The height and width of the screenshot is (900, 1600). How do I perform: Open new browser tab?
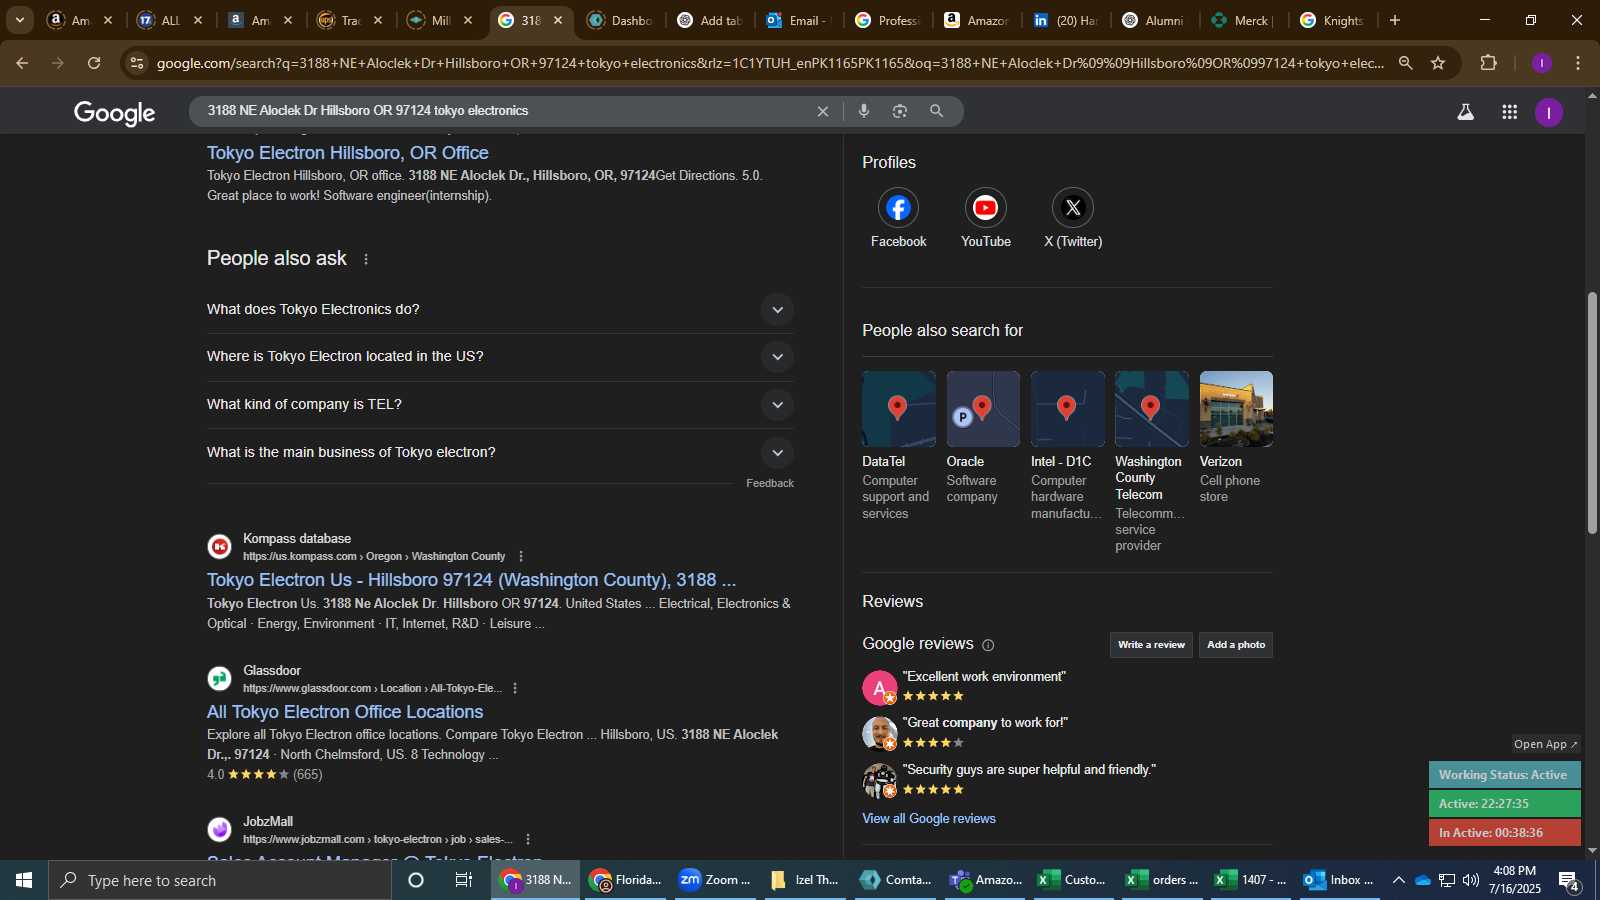tap(1394, 20)
